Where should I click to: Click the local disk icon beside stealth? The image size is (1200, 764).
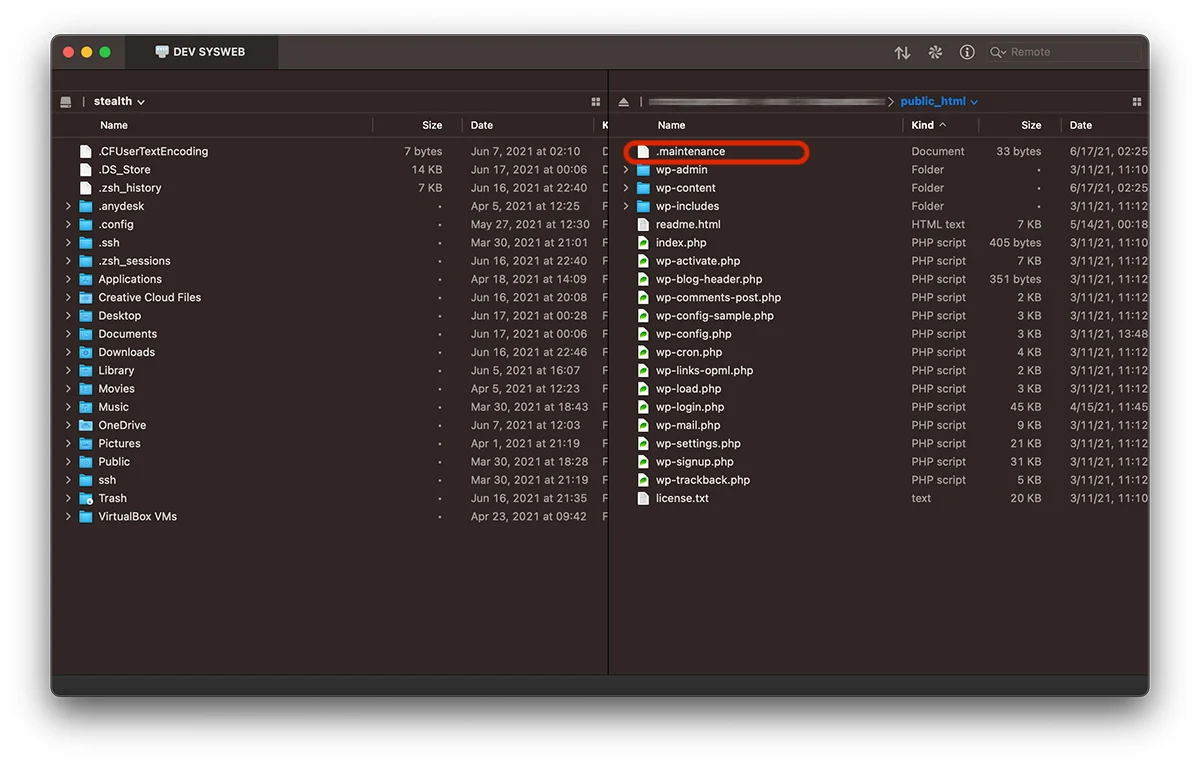[66, 101]
